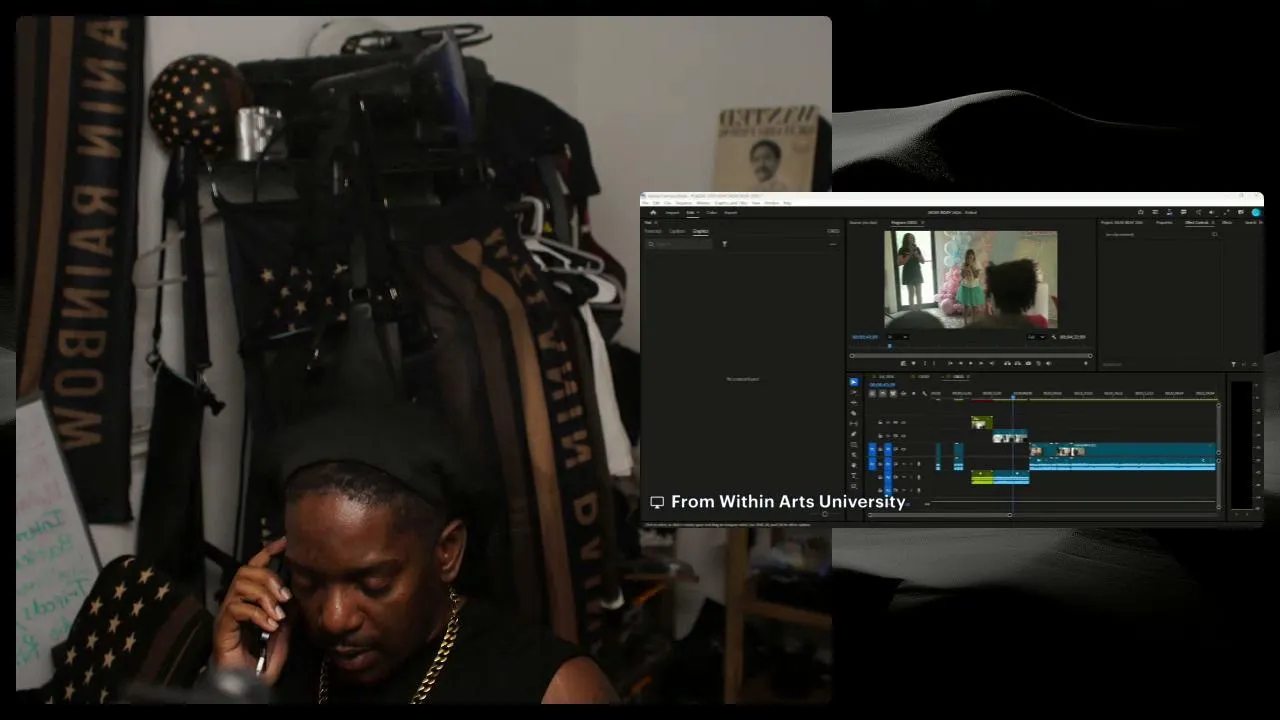Toggle track output eye for second video track
This screenshot has height=720, width=1280.
(903, 436)
